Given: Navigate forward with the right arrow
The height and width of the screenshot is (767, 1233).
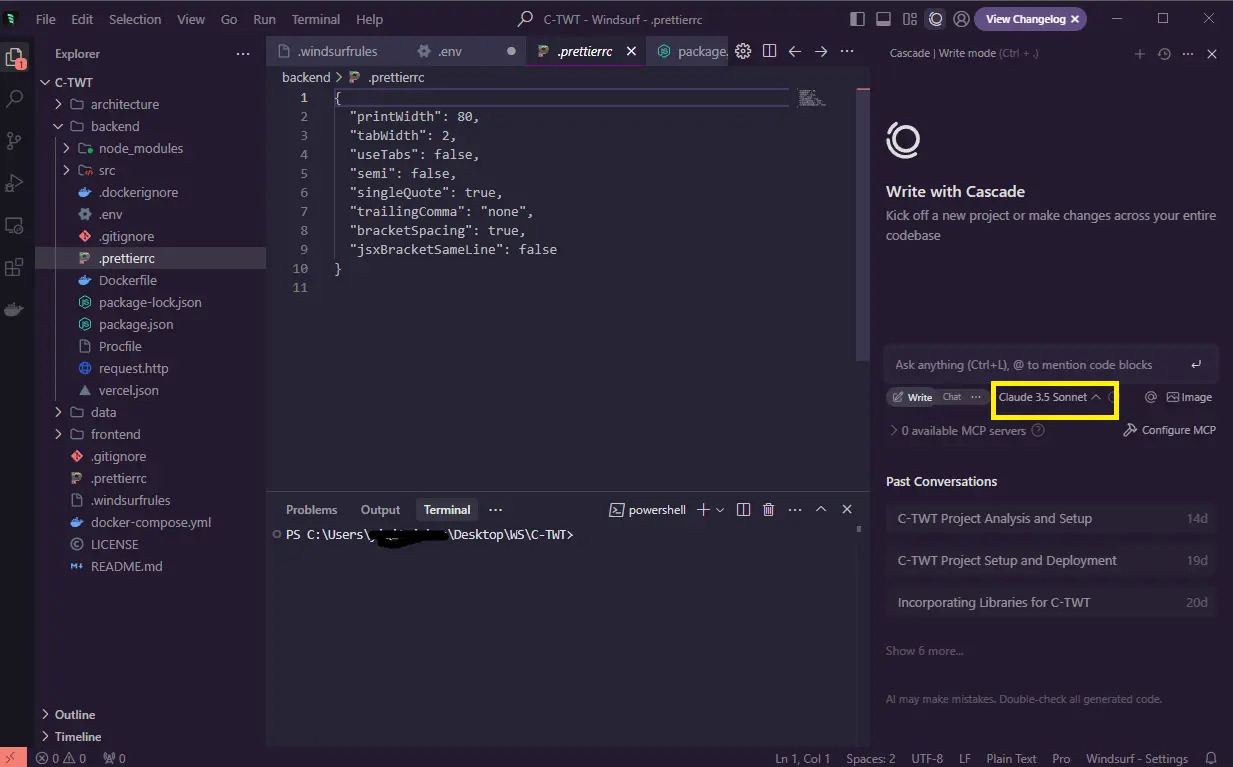Looking at the screenshot, I should click(821, 51).
